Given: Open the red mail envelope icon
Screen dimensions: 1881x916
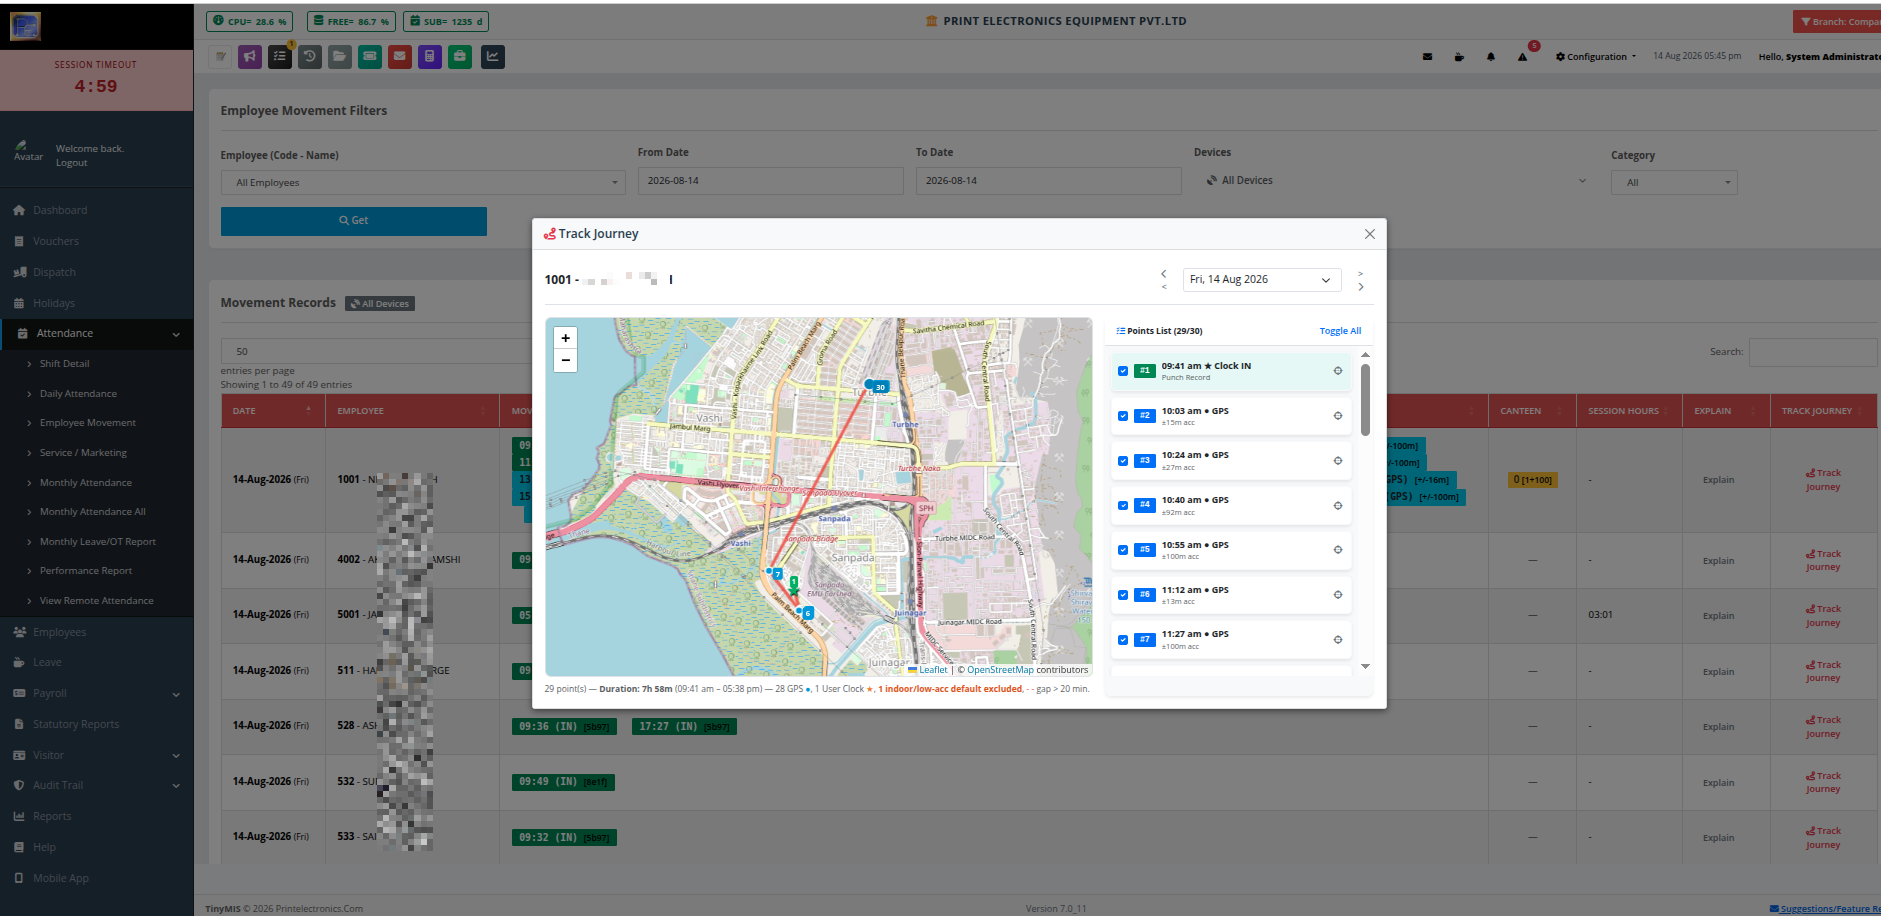Looking at the screenshot, I should pyautogui.click(x=400, y=57).
